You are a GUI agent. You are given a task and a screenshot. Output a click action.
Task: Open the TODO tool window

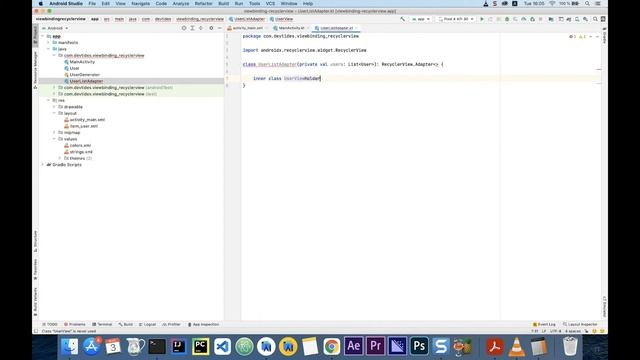coord(50,324)
